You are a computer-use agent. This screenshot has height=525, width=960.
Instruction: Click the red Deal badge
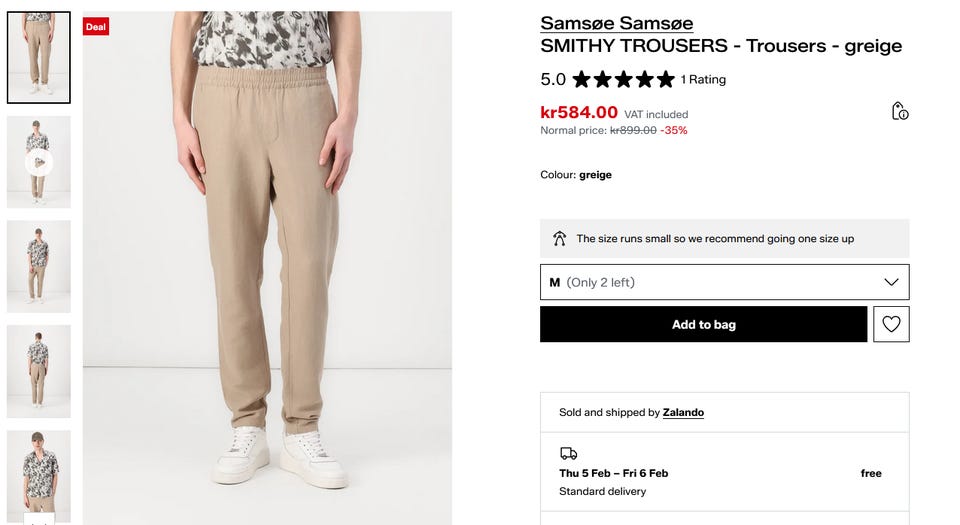click(x=96, y=27)
